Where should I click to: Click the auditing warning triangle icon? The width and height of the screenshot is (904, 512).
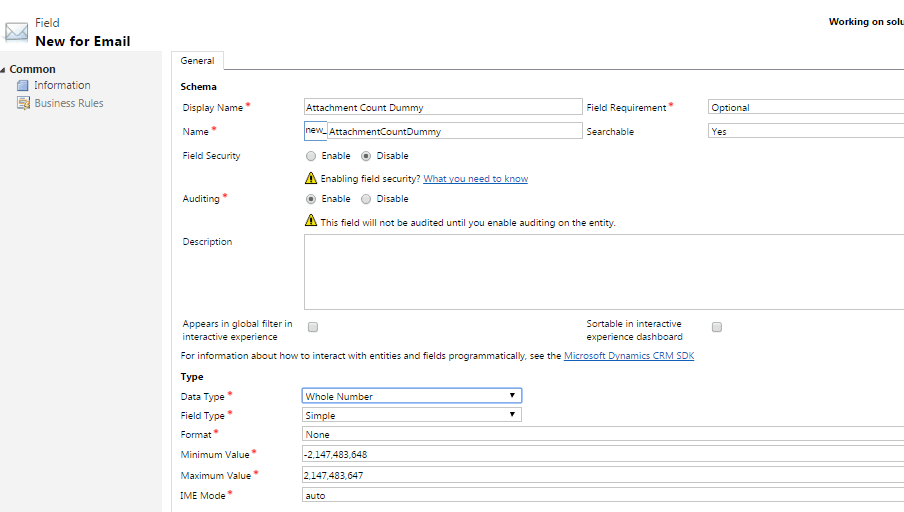coord(311,220)
